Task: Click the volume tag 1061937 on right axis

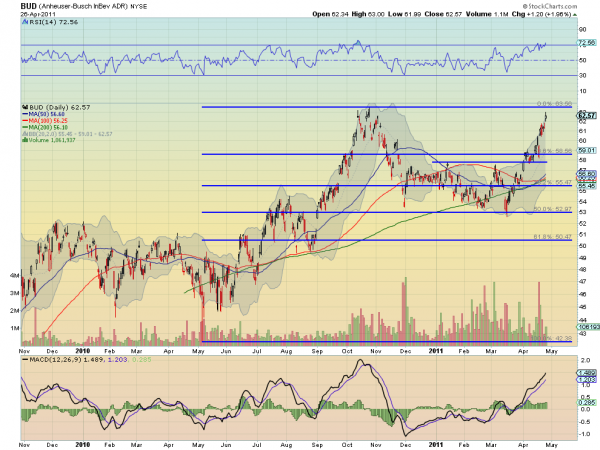Action: [588, 327]
